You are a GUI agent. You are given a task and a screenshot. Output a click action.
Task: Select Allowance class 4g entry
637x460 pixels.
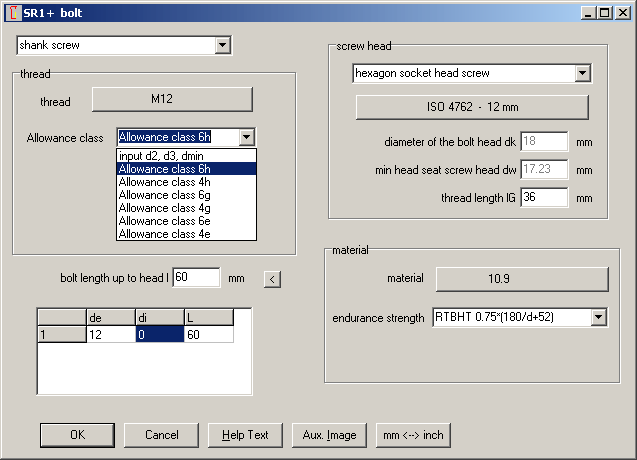click(x=164, y=208)
